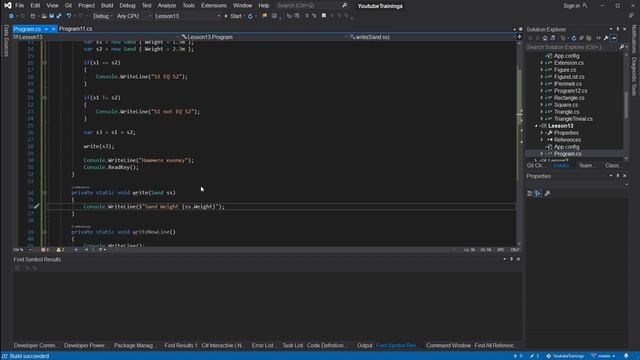Pin the Find Symbol Results panel

coord(511,259)
